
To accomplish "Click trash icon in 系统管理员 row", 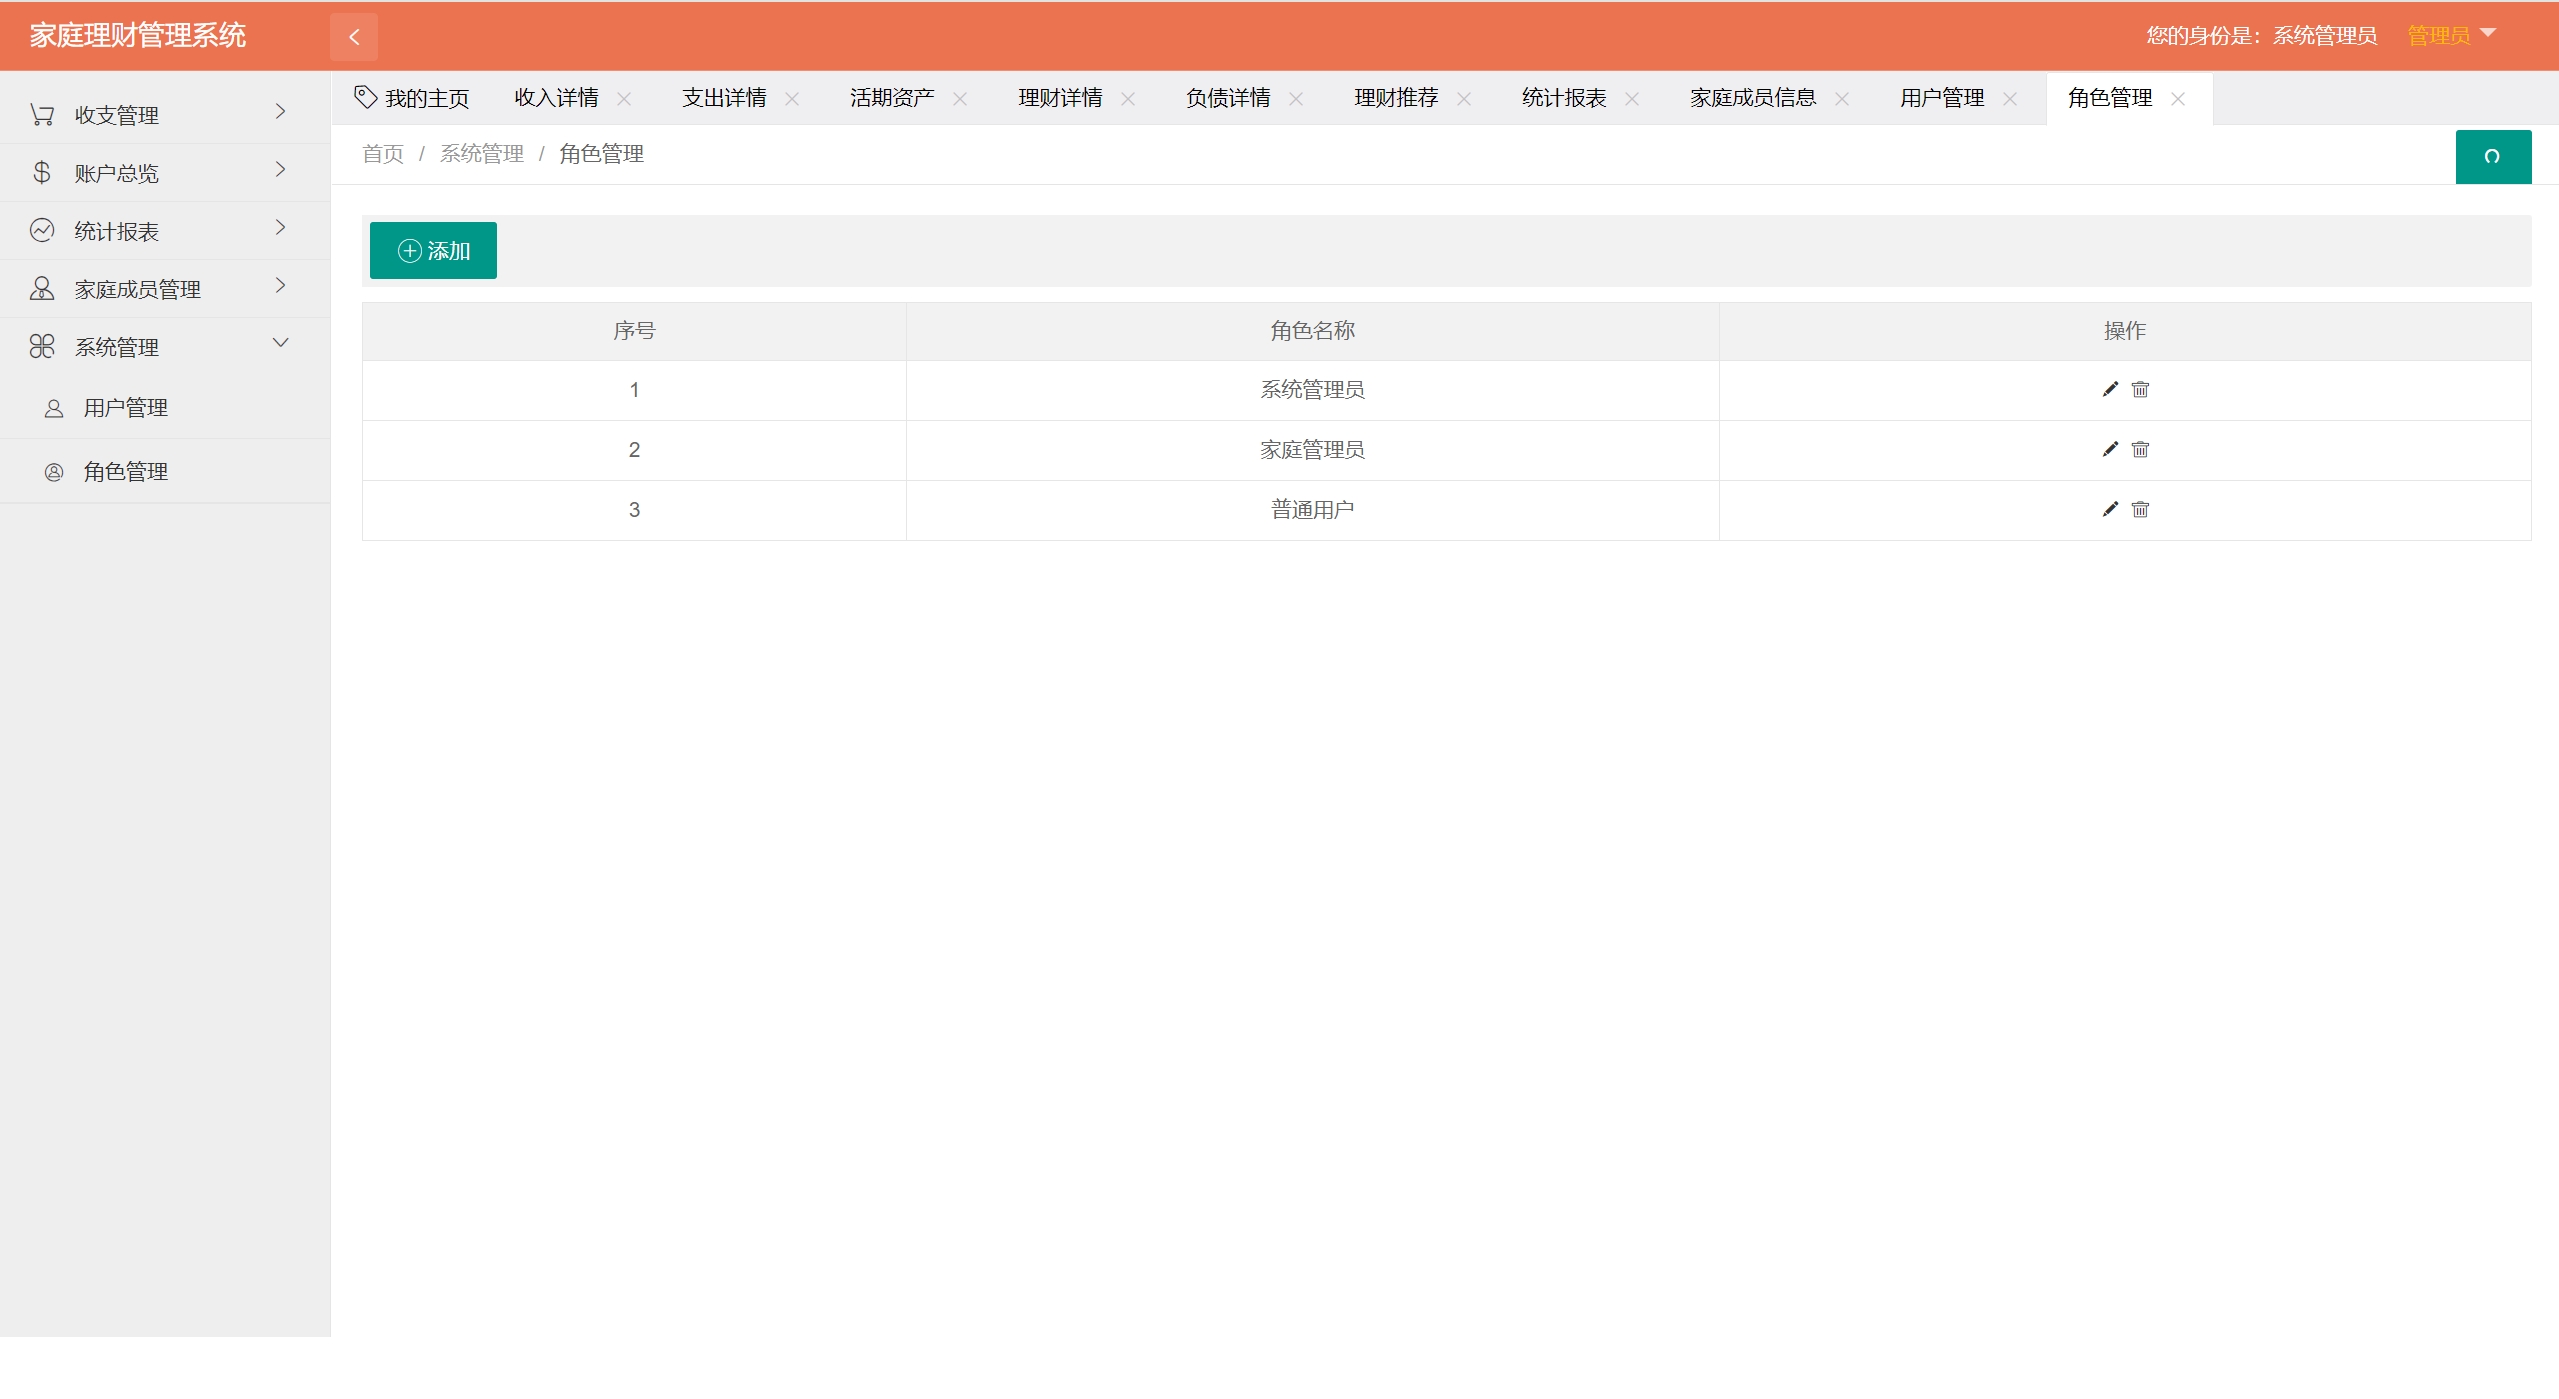I will coord(2140,389).
